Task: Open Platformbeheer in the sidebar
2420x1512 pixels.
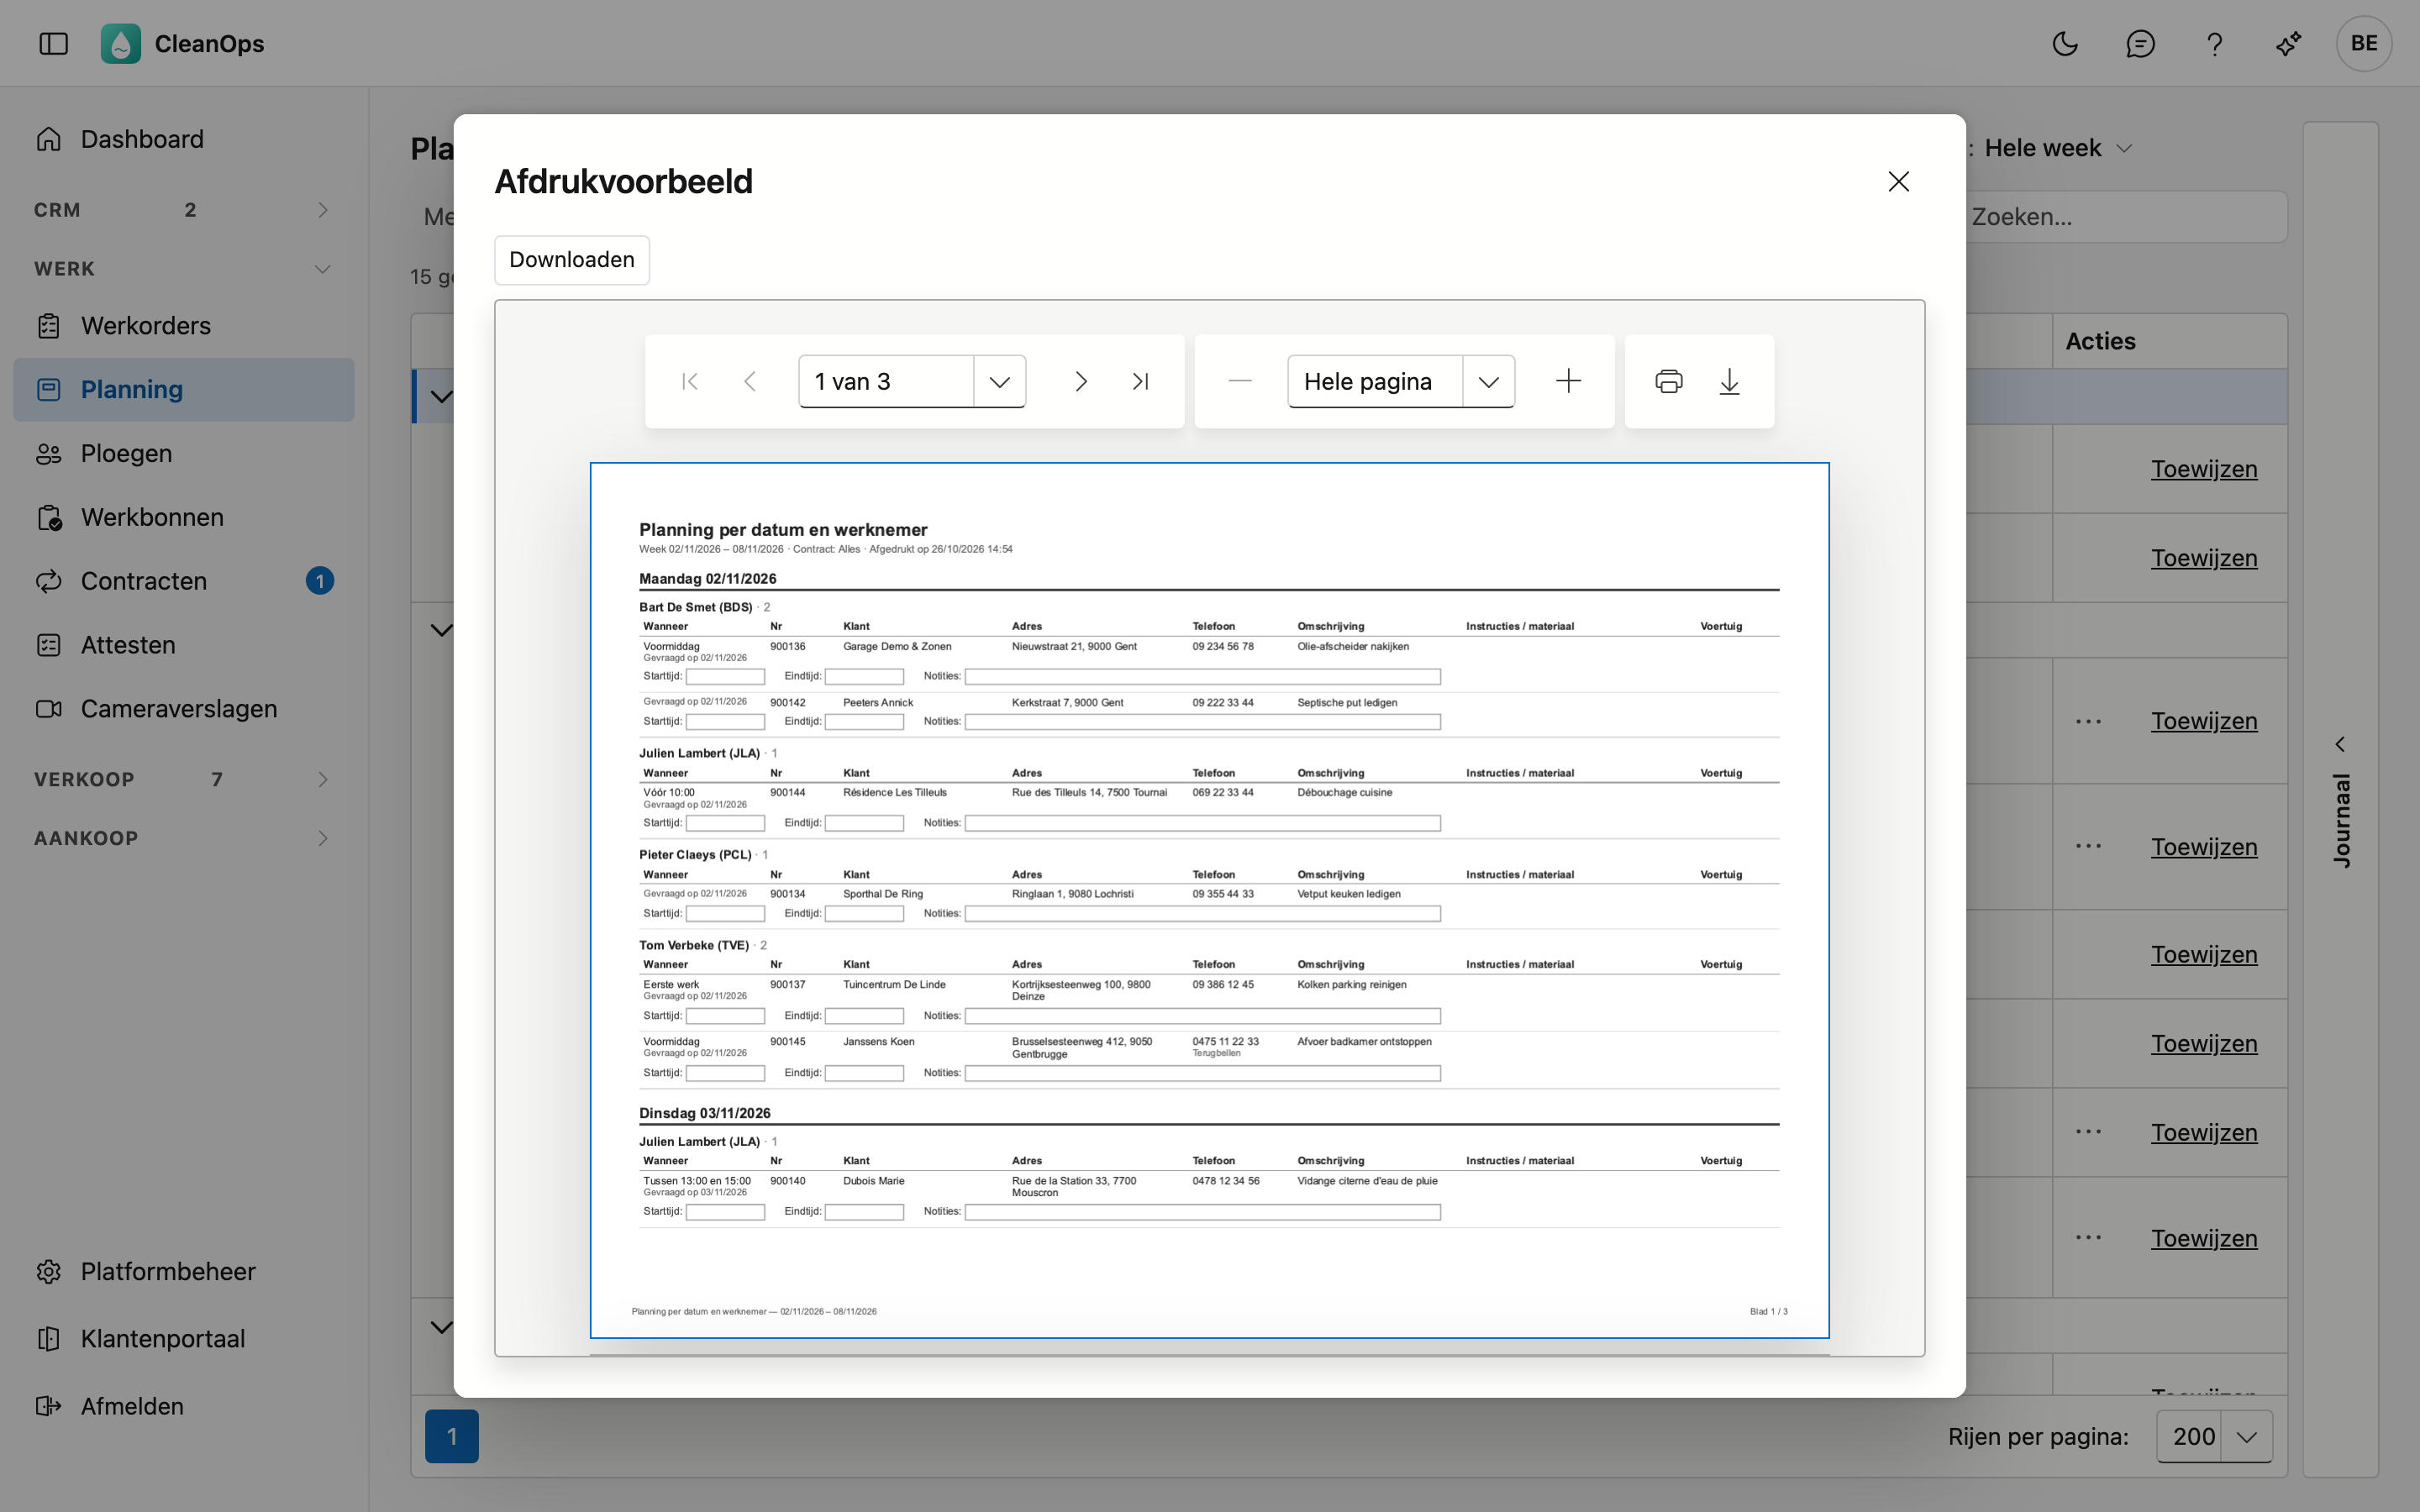Action: point(183,1271)
